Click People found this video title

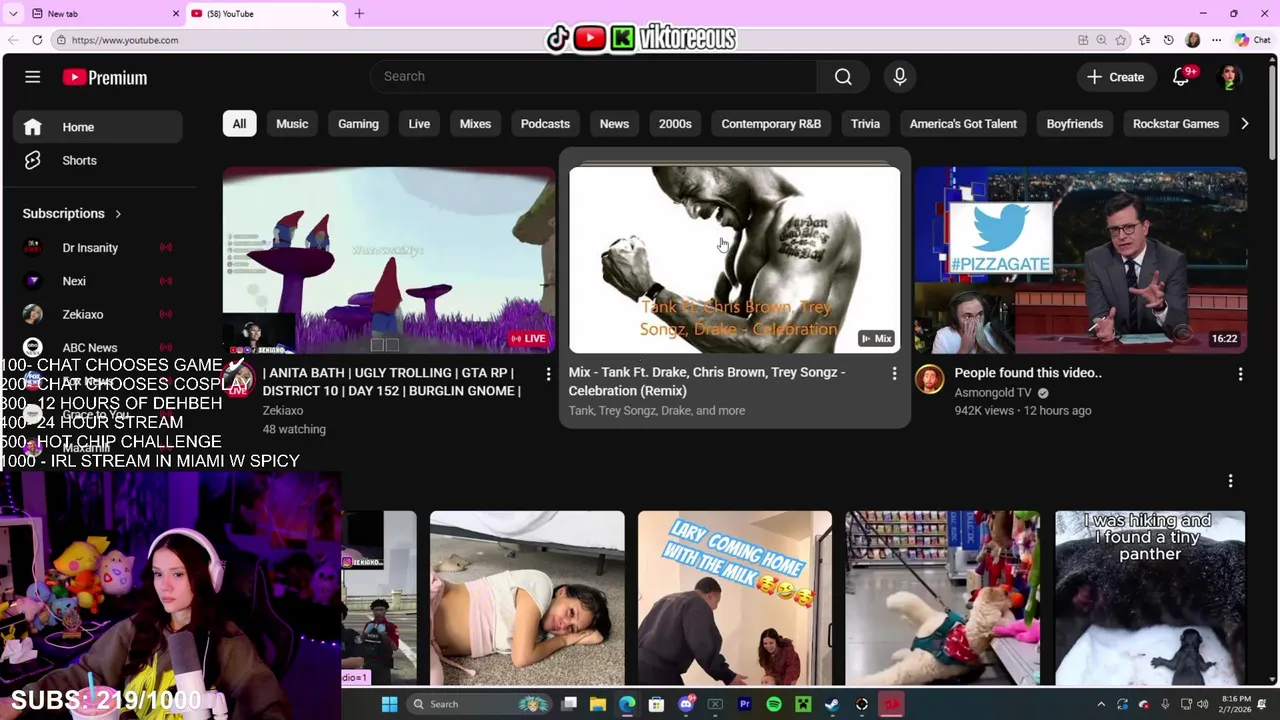click(1028, 373)
